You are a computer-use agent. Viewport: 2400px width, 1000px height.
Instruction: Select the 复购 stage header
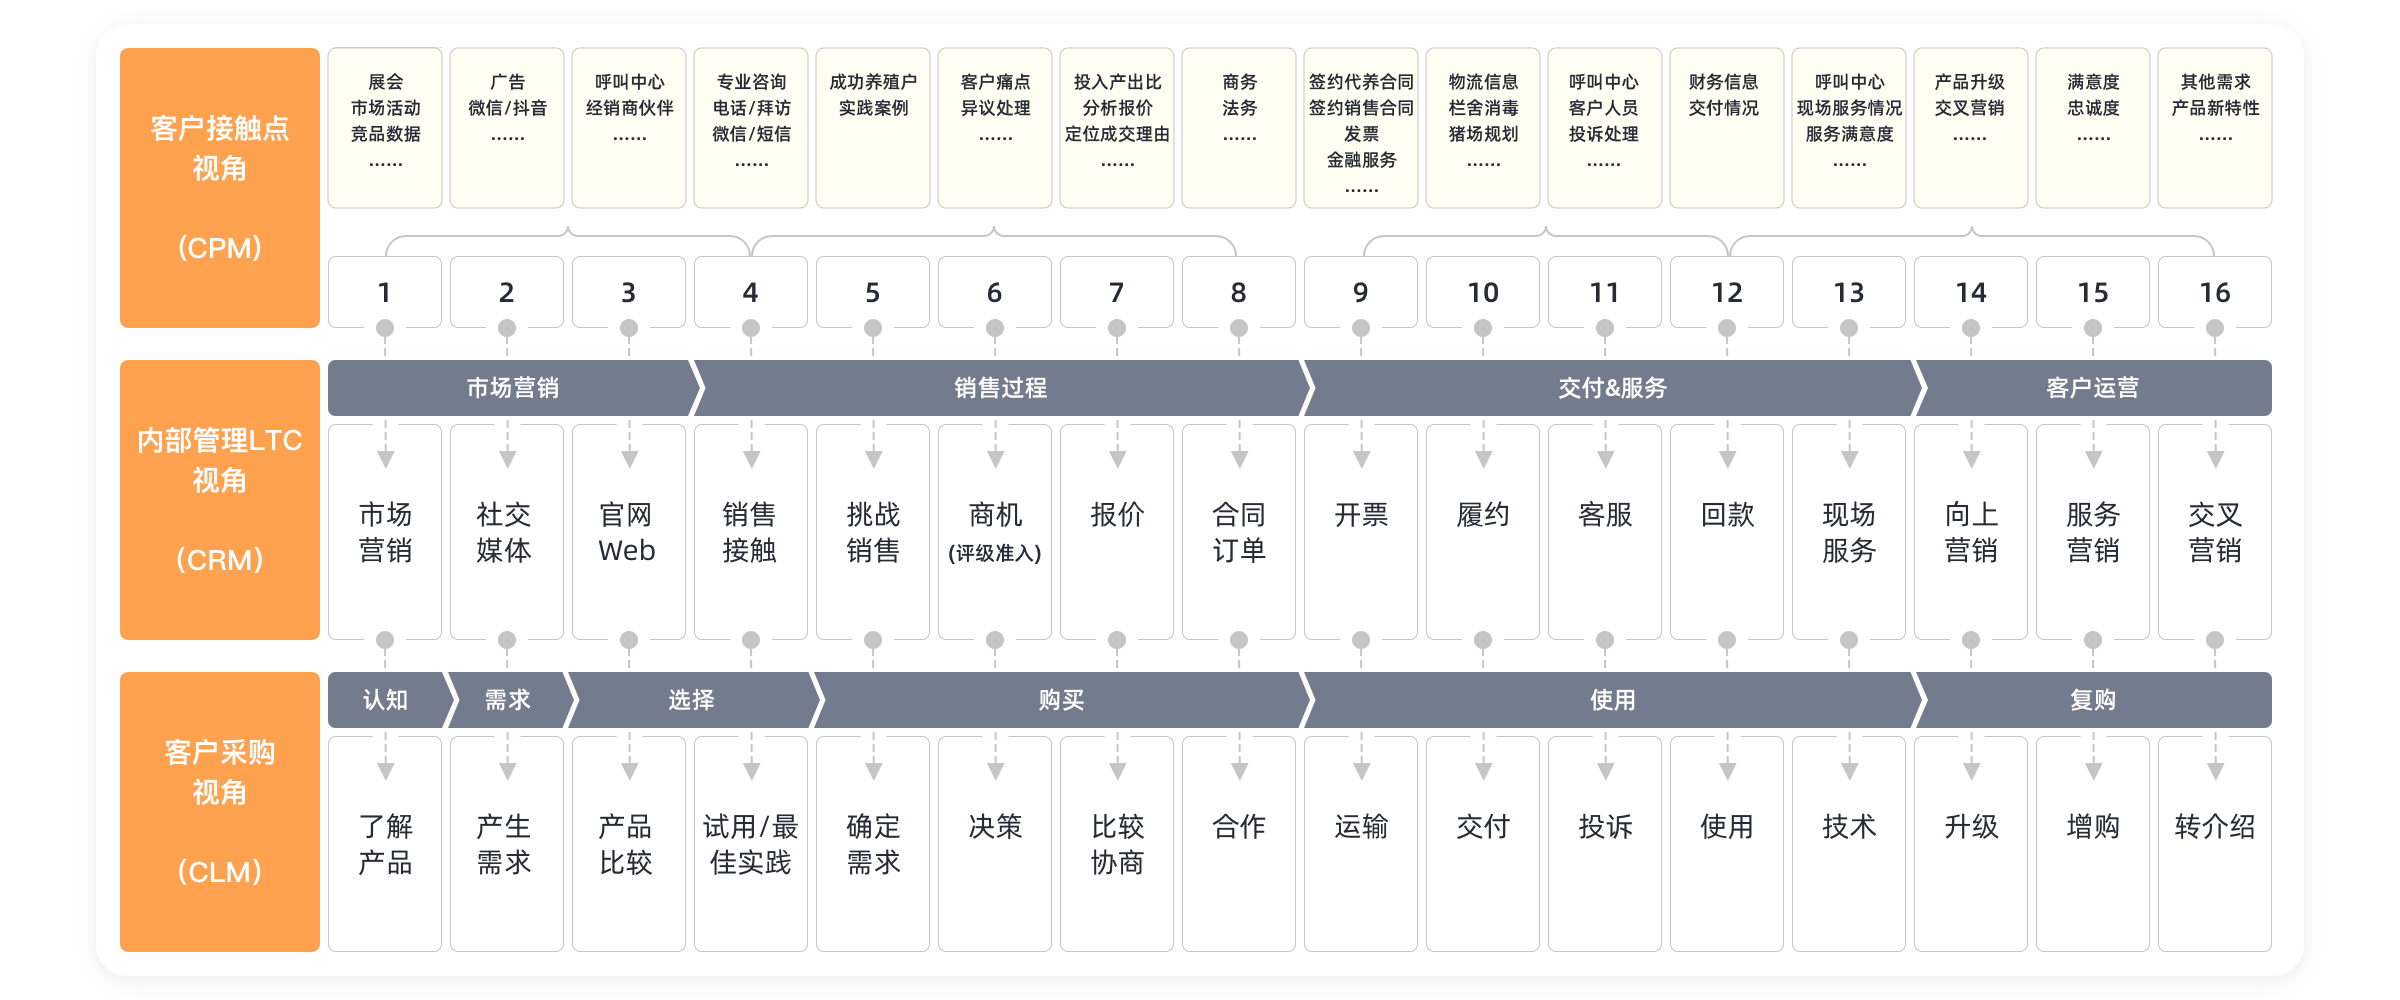pyautogui.click(x=2092, y=700)
